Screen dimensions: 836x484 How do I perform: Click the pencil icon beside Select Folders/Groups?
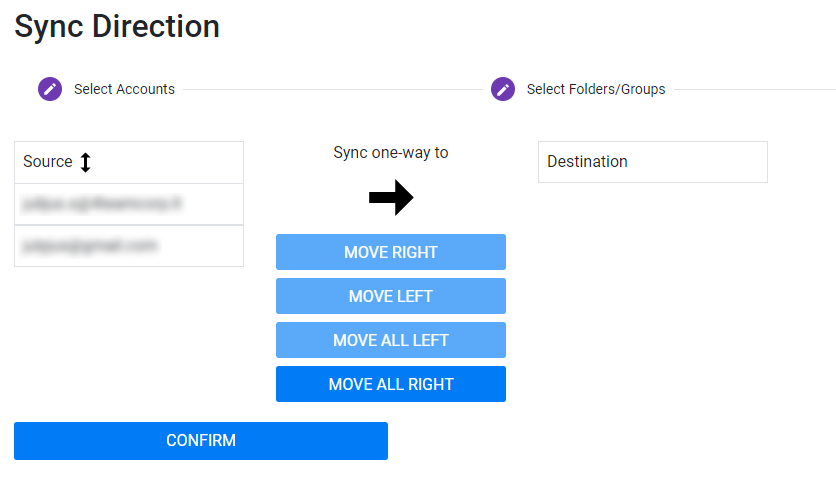click(x=503, y=89)
